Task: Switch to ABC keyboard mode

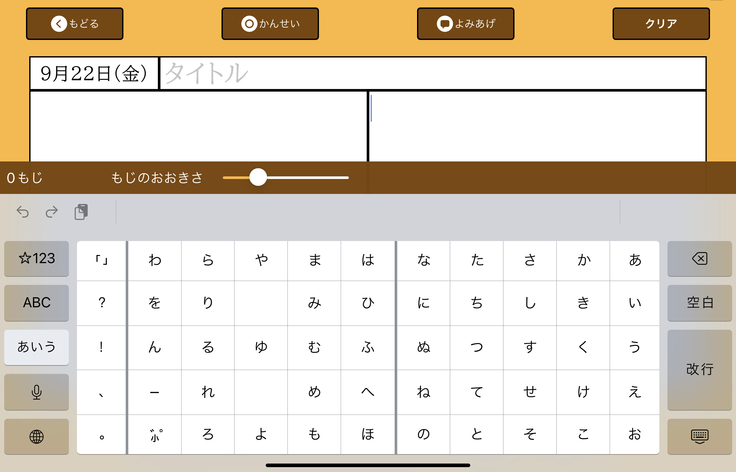Action: pos(37,303)
